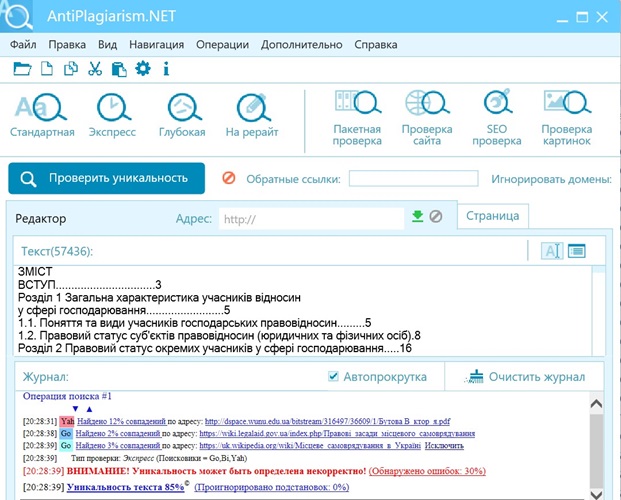Viewport: 621px width, 500px height.
Task: Select the Экспресс check mode
Action: point(112,115)
